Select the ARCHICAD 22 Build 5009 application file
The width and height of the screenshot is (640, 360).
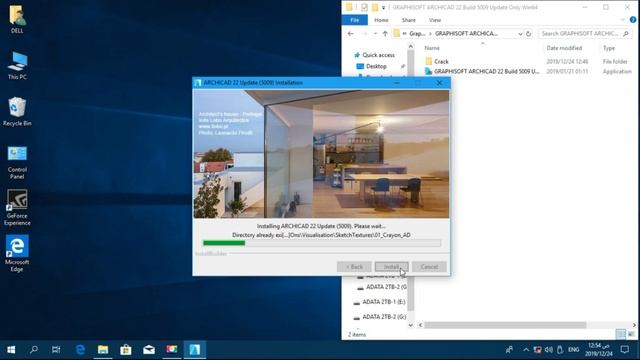(487, 71)
